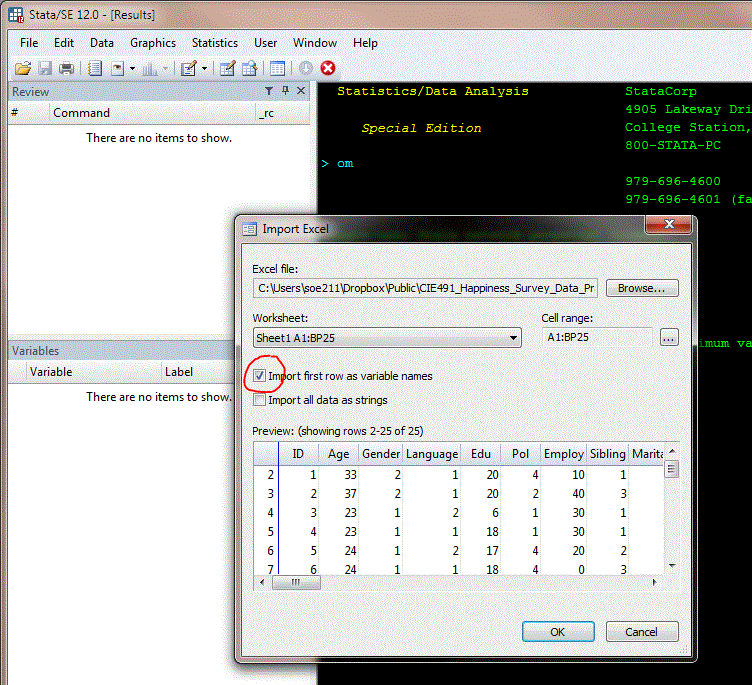Viewport: 752px width, 685px height.
Task: Open the Do-file Editor icon
Action: (189, 69)
